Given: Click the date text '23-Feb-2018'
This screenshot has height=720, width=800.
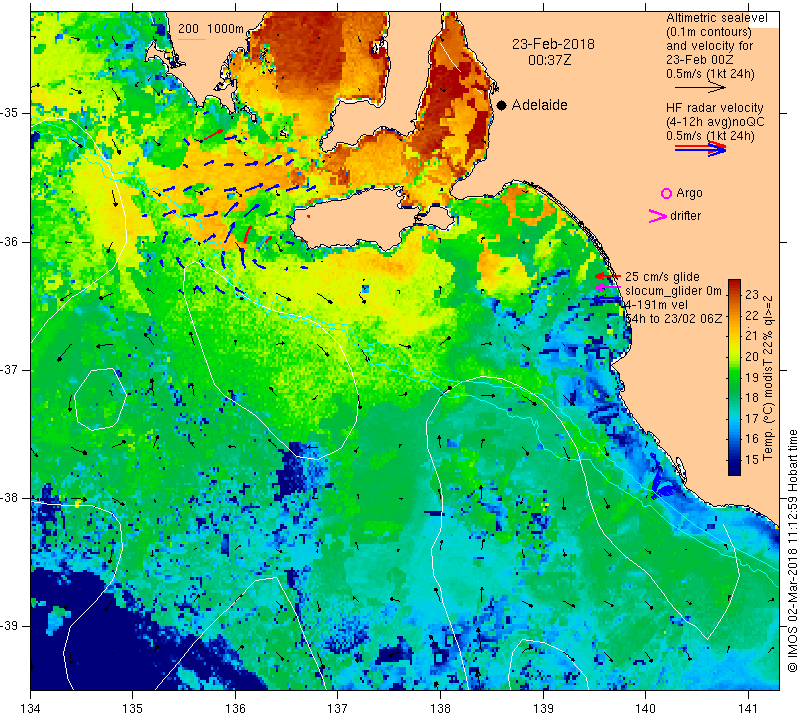Looking at the screenshot, I should [553, 44].
